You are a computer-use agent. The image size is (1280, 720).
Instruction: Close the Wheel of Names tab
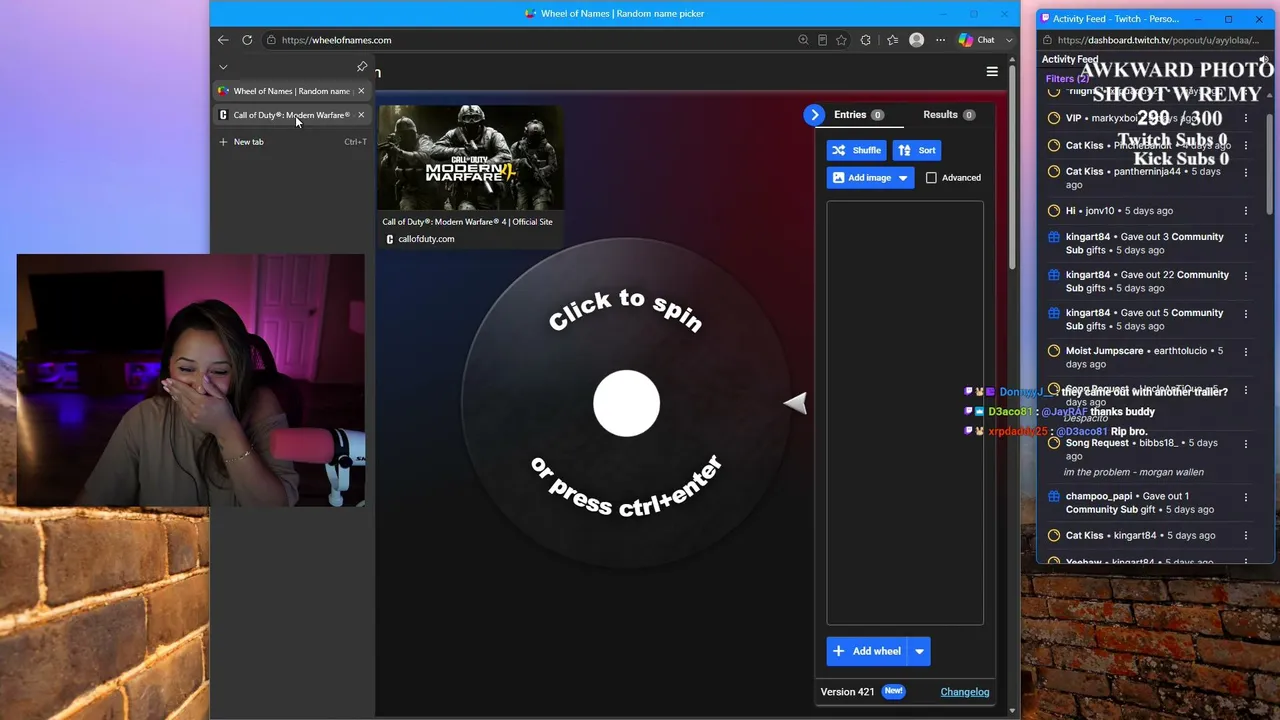pyautogui.click(x=361, y=91)
